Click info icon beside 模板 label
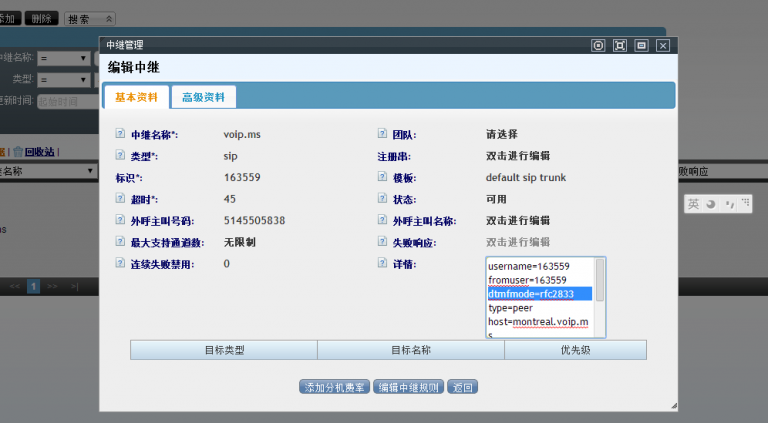This screenshot has height=423, width=768. point(382,177)
